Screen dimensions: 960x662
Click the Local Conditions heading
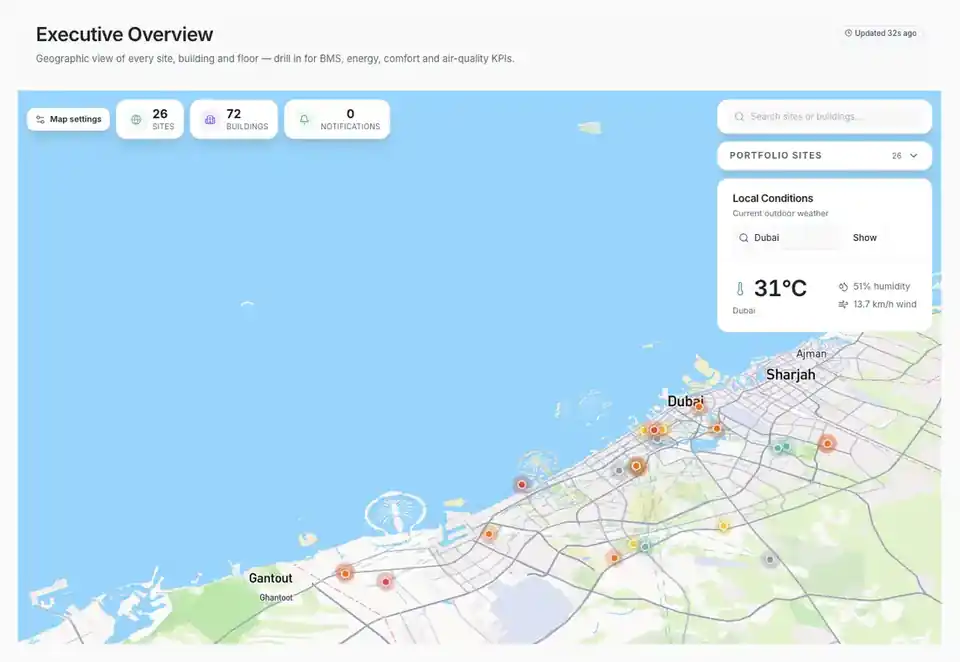click(773, 198)
